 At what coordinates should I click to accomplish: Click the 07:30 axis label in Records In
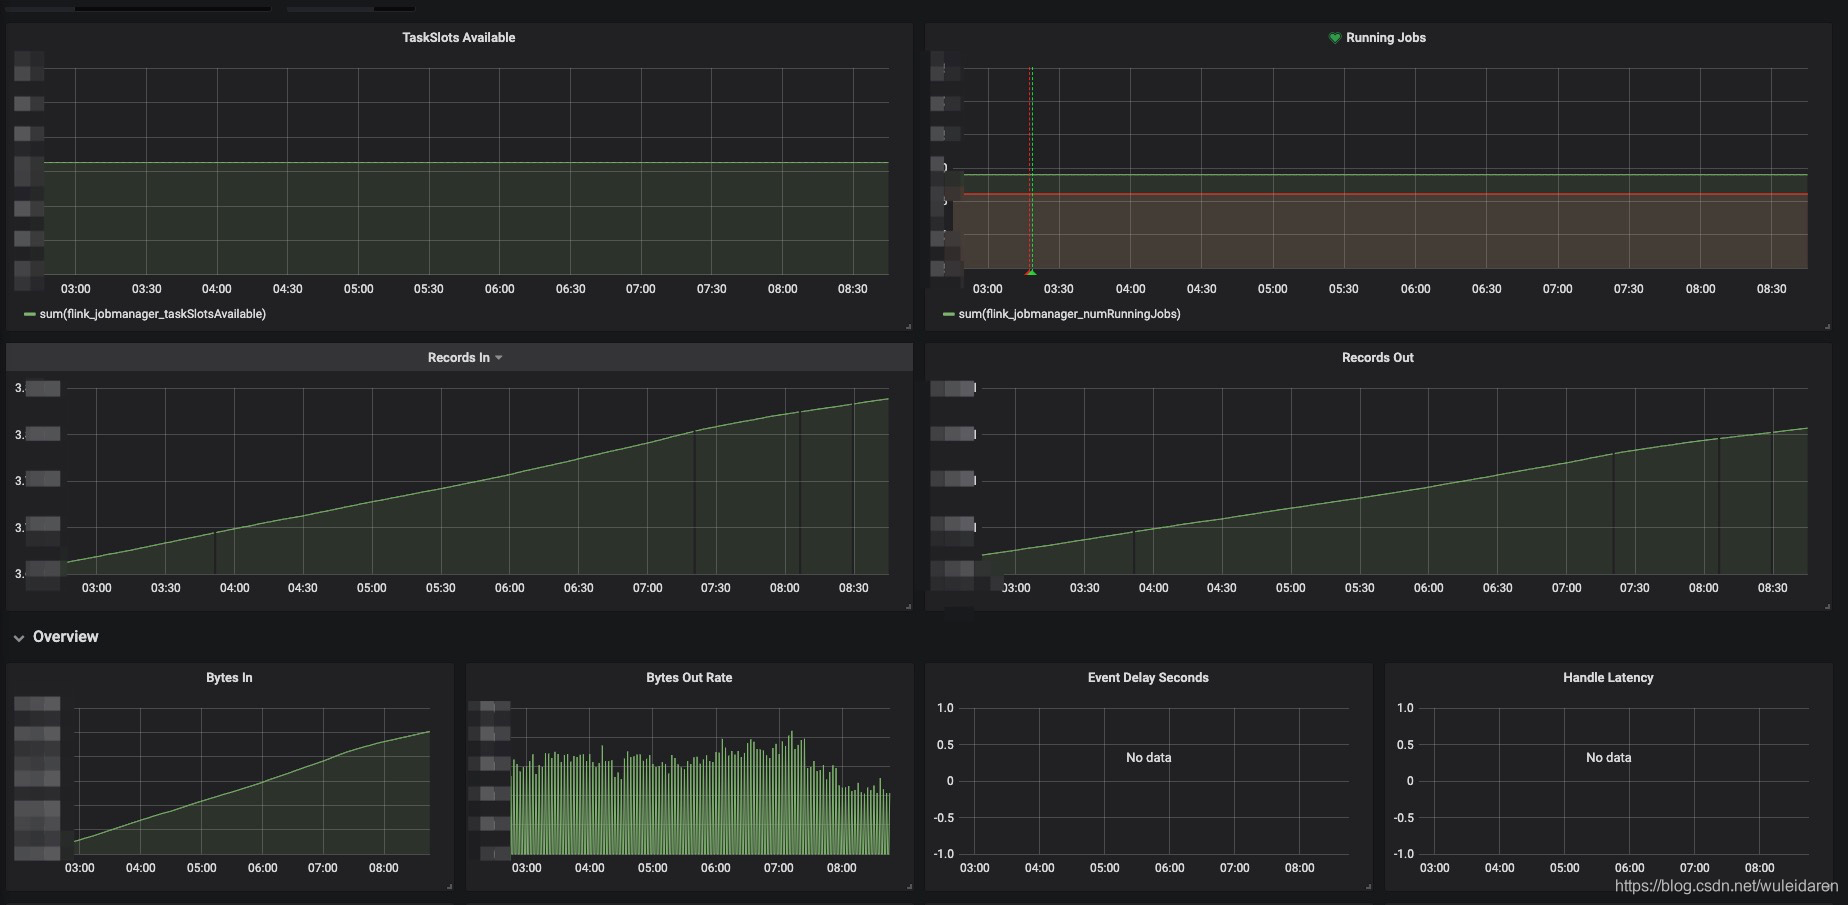pyautogui.click(x=715, y=588)
